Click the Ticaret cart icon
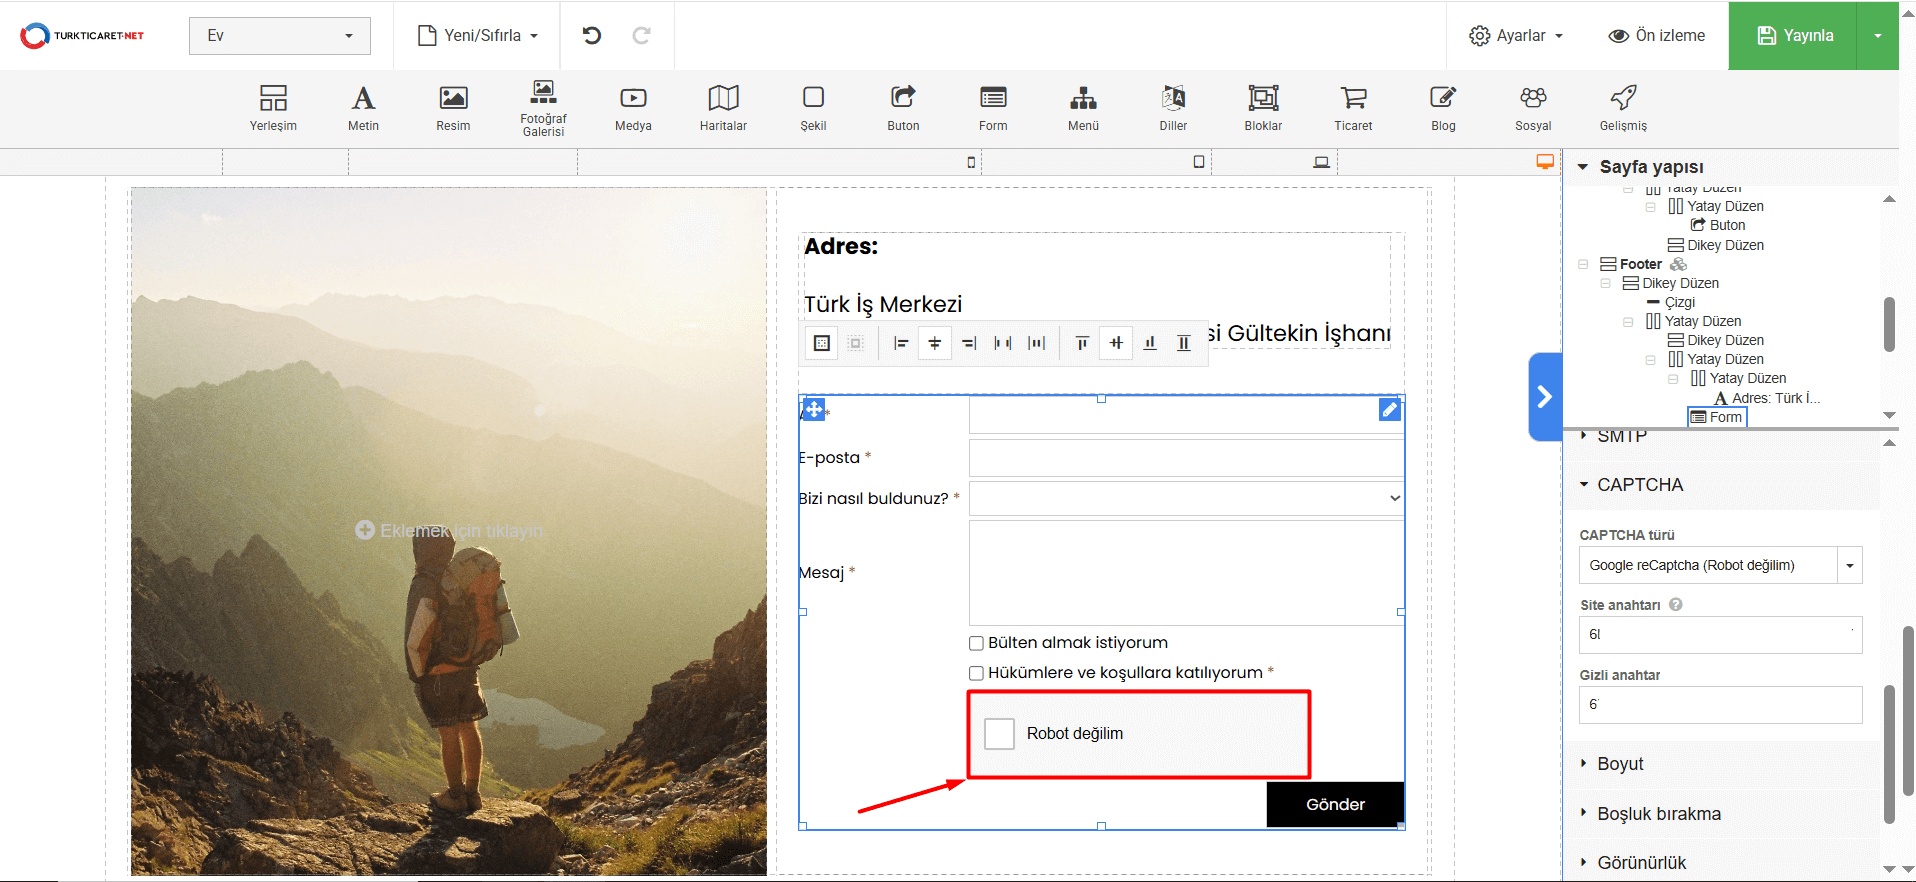 point(1353,107)
